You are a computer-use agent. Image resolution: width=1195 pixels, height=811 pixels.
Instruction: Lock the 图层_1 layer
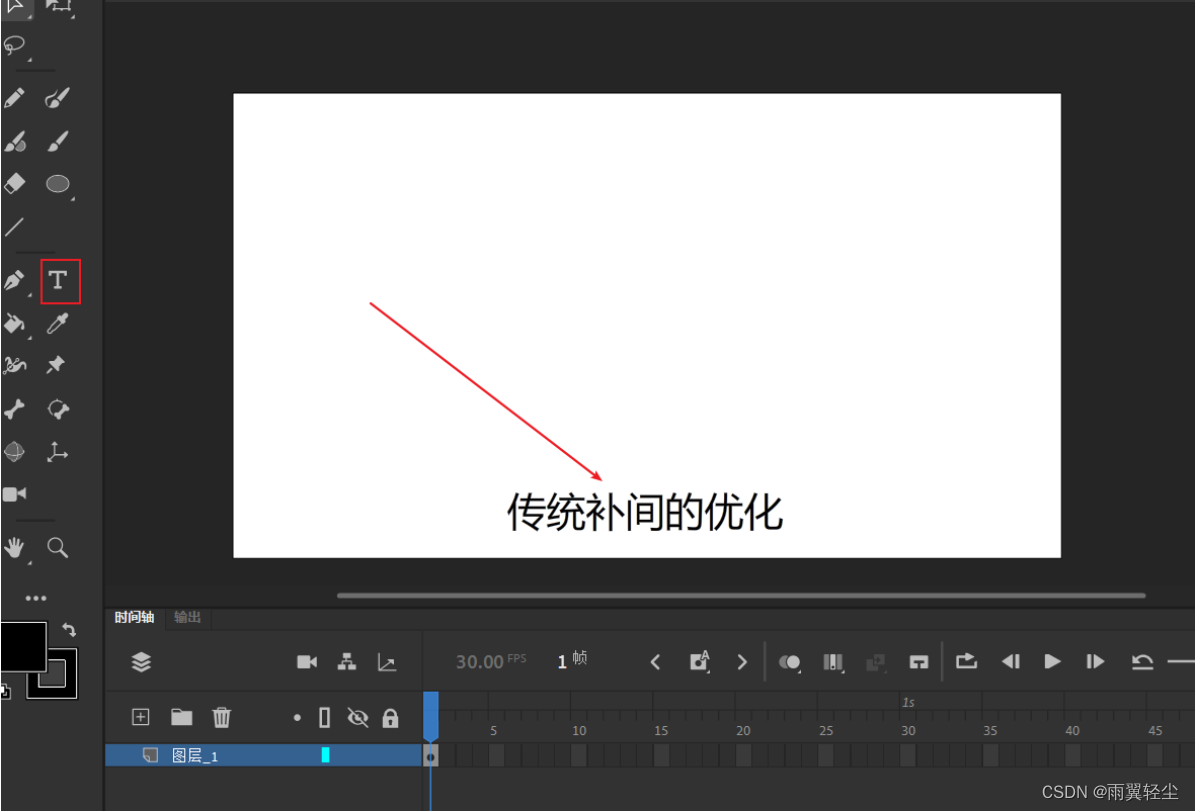point(390,717)
